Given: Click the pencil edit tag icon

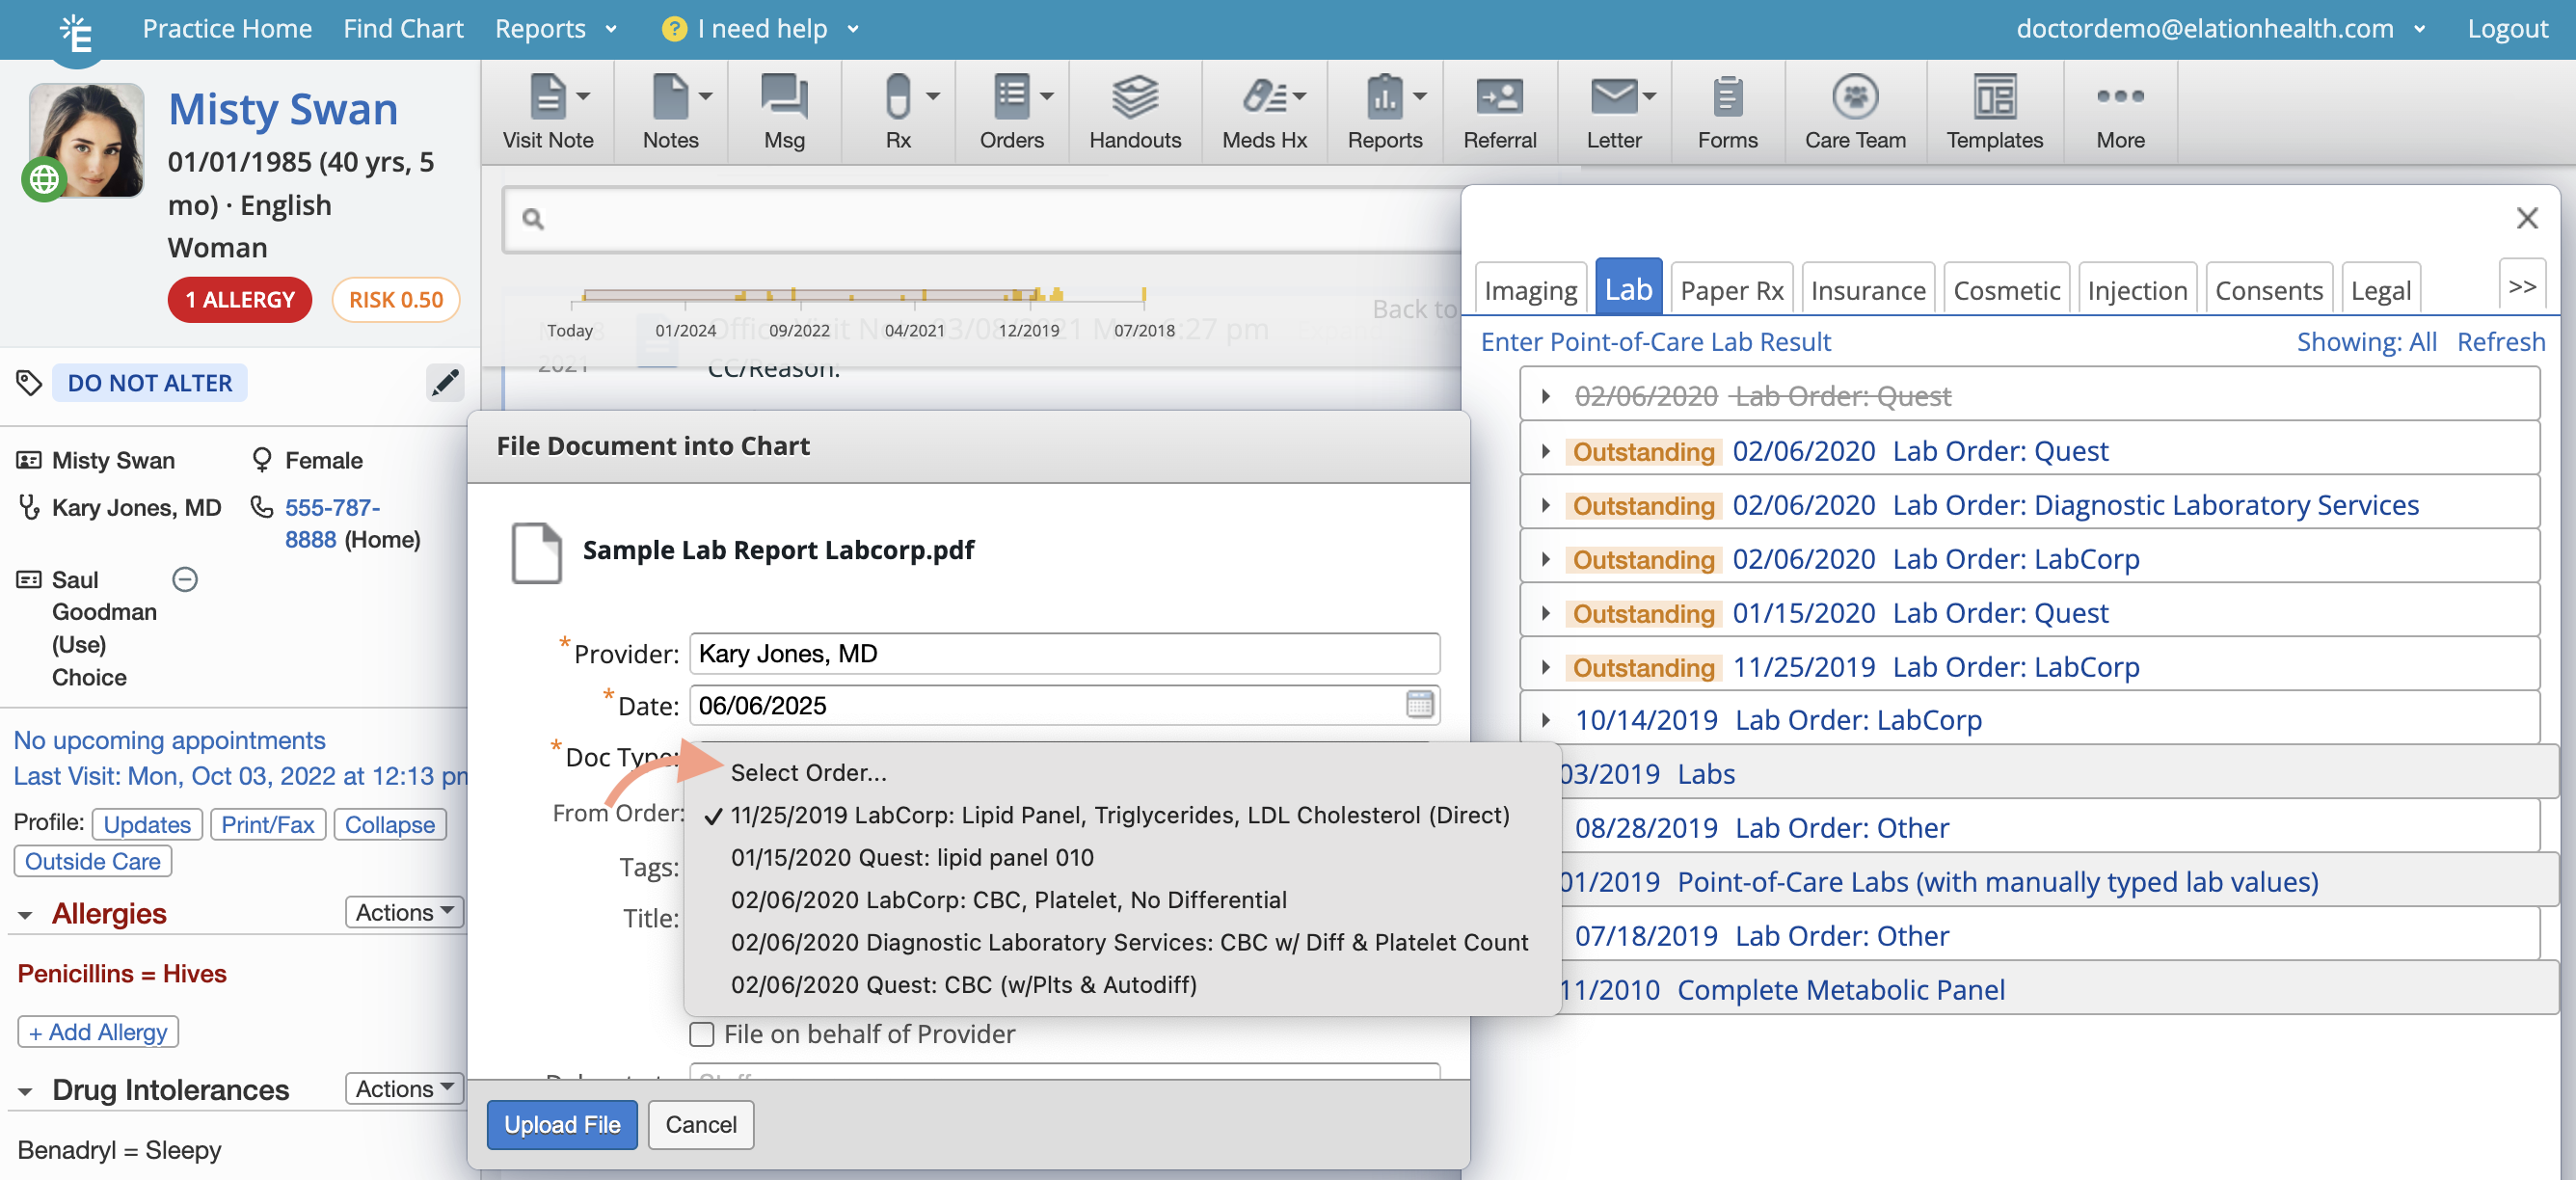Looking at the screenshot, I should tap(445, 382).
